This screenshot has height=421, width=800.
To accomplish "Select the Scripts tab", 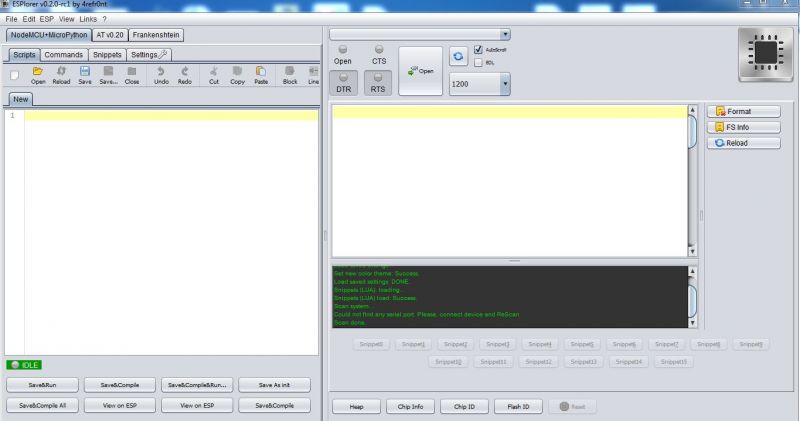I will pos(24,55).
